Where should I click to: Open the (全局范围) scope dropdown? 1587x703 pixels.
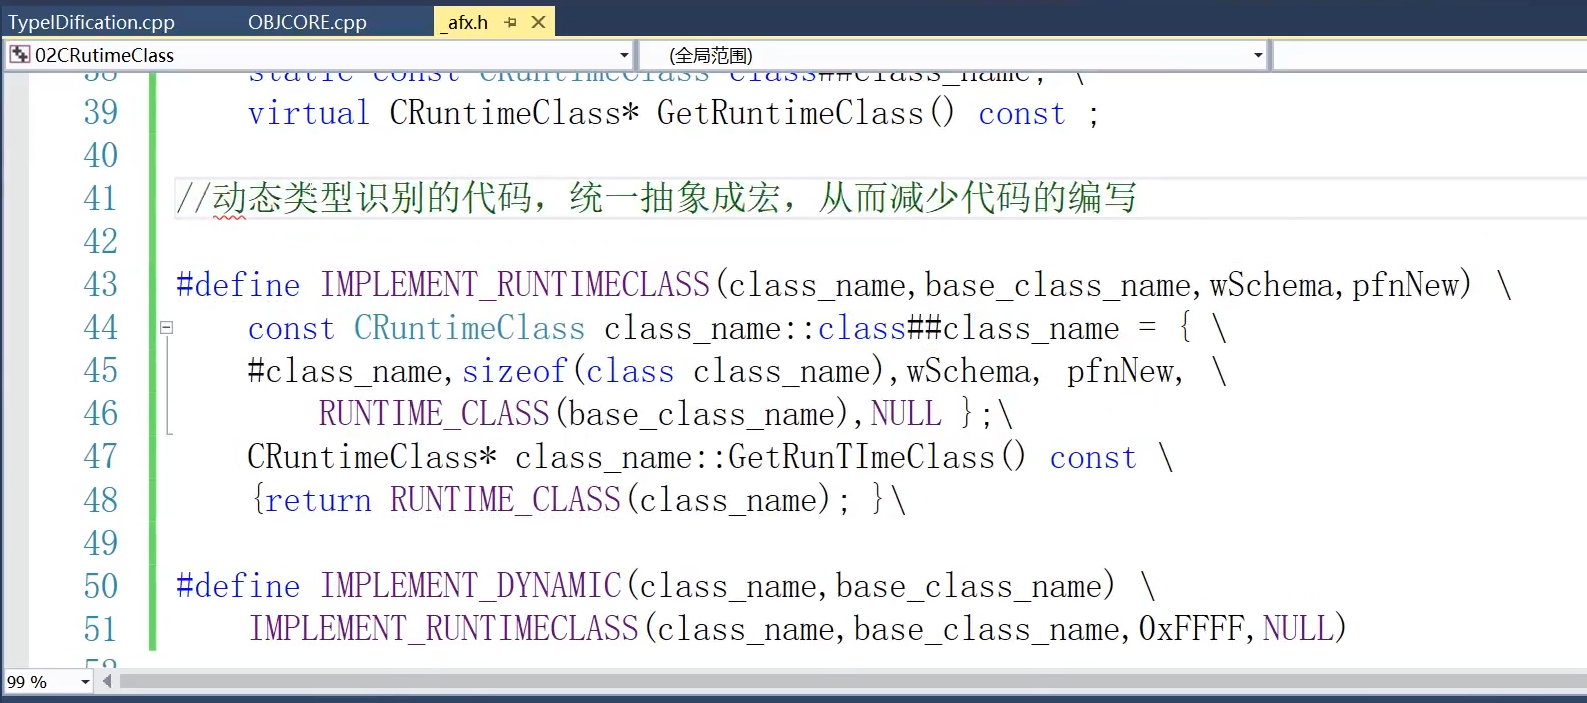(x=1258, y=55)
